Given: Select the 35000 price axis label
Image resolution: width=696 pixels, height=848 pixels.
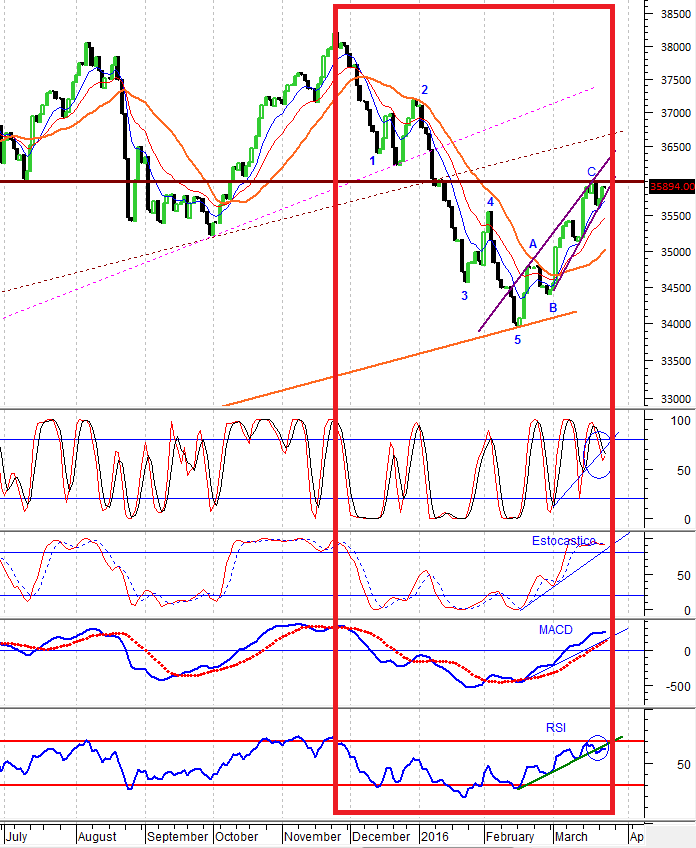Looking at the screenshot, I should [675, 252].
